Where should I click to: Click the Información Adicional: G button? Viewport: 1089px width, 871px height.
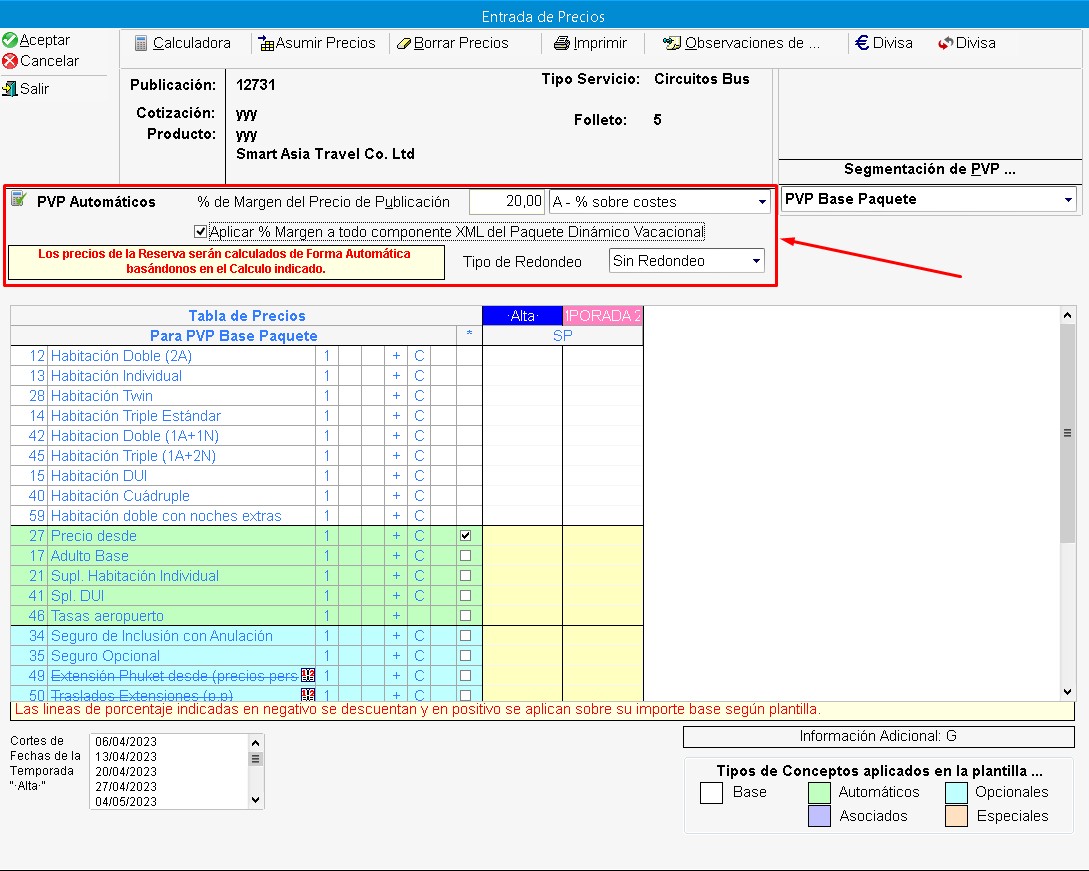tap(879, 736)
